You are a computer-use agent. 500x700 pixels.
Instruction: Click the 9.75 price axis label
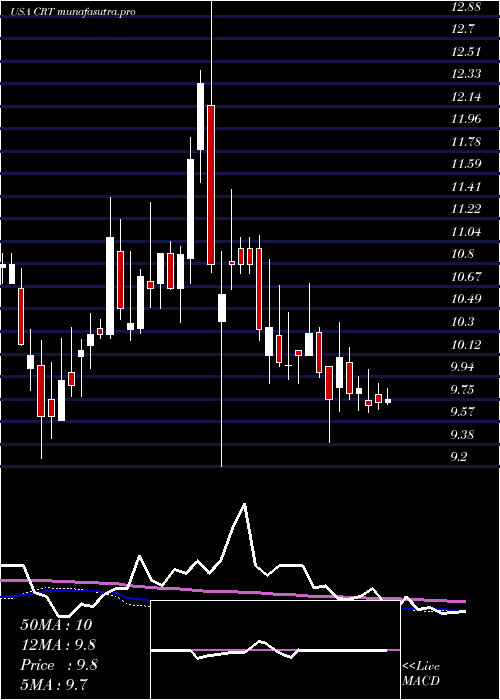(x=463, y=389)
